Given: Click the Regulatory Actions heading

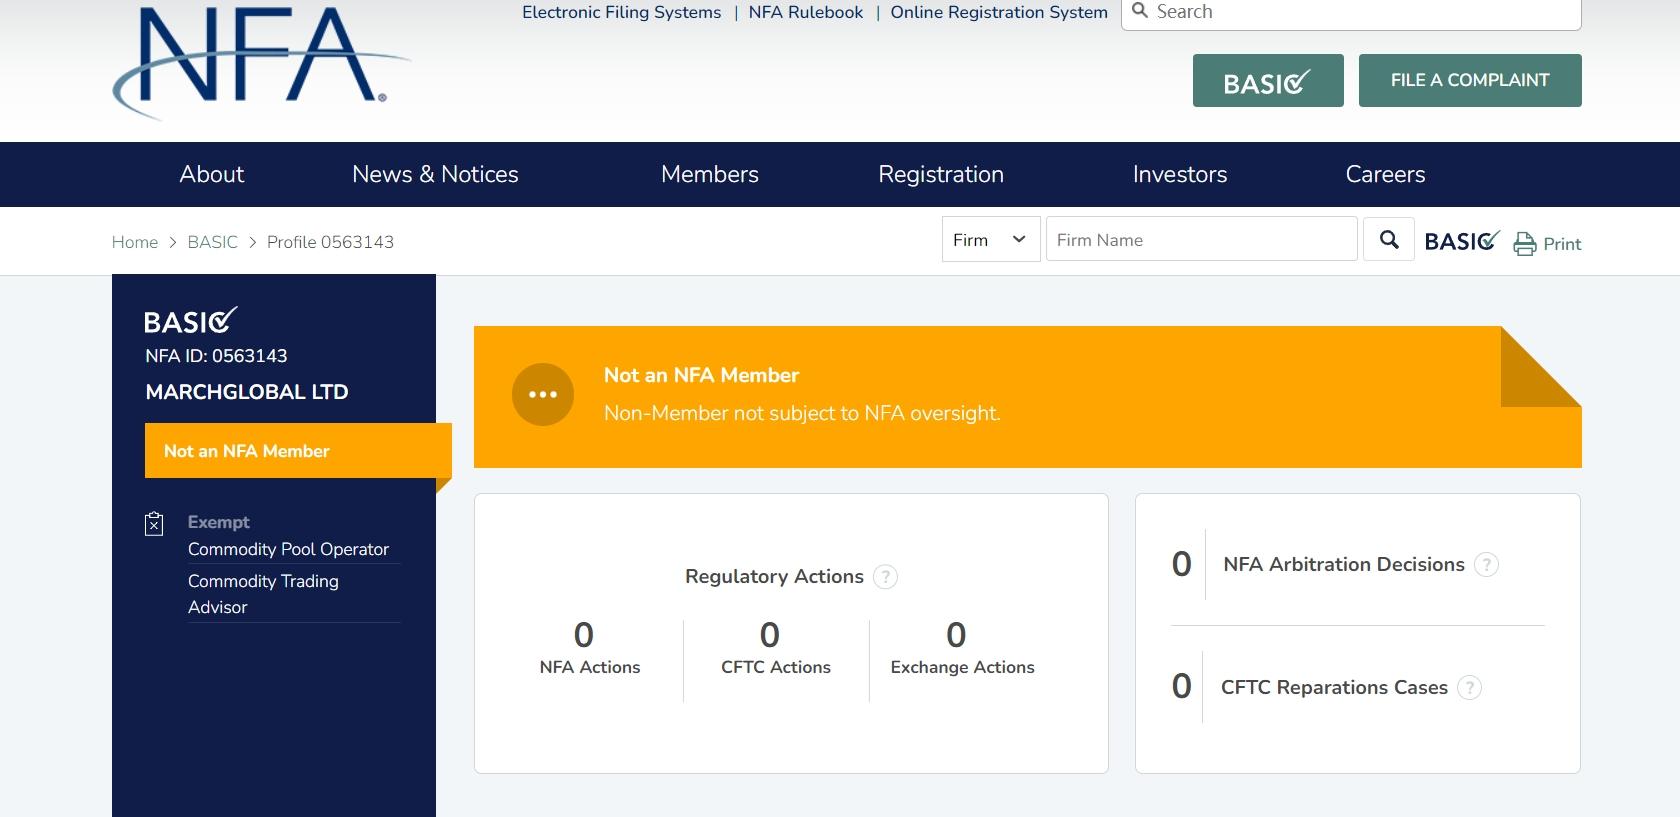Looking at the screenshot, I should point(774,577).
